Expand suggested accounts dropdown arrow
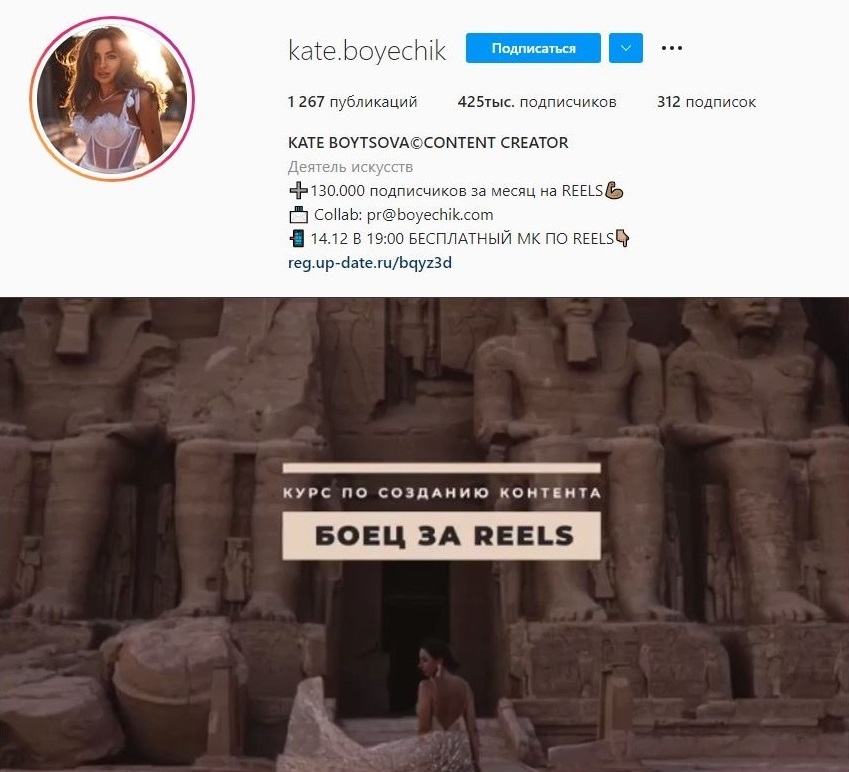 pos(625,48)
